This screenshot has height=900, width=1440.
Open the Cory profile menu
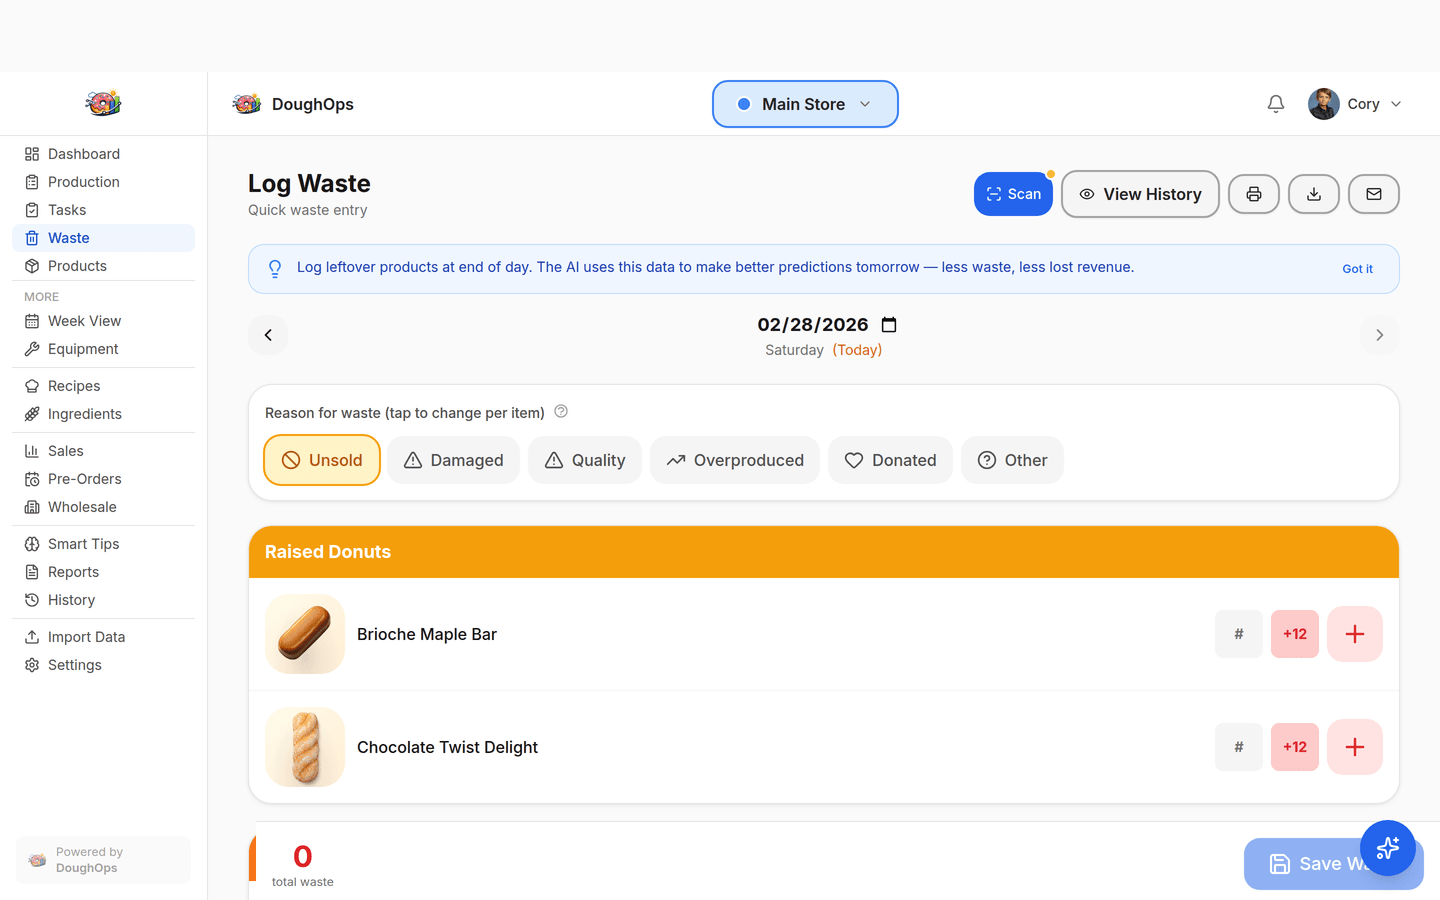(x=1355, y=103)
